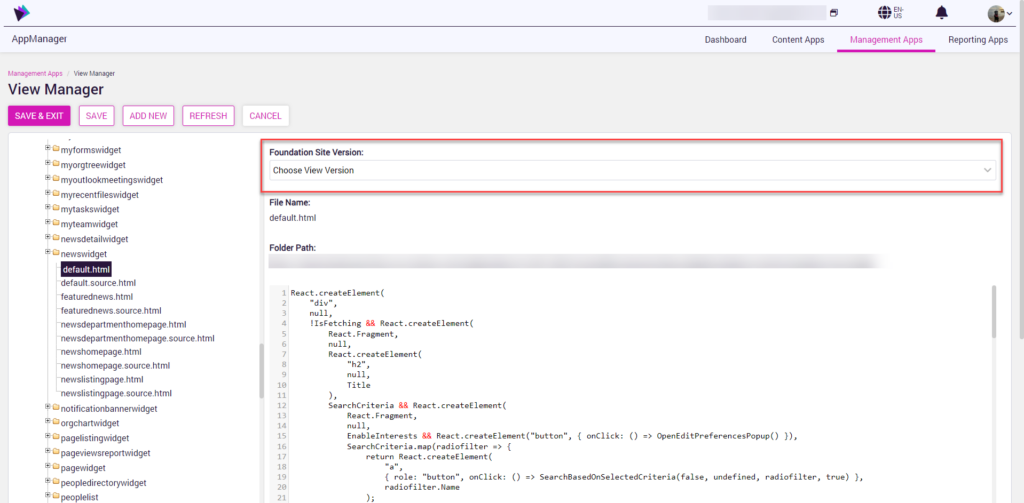
Task: Collapse the newswidget tree node
Action: tap(47, 253)
